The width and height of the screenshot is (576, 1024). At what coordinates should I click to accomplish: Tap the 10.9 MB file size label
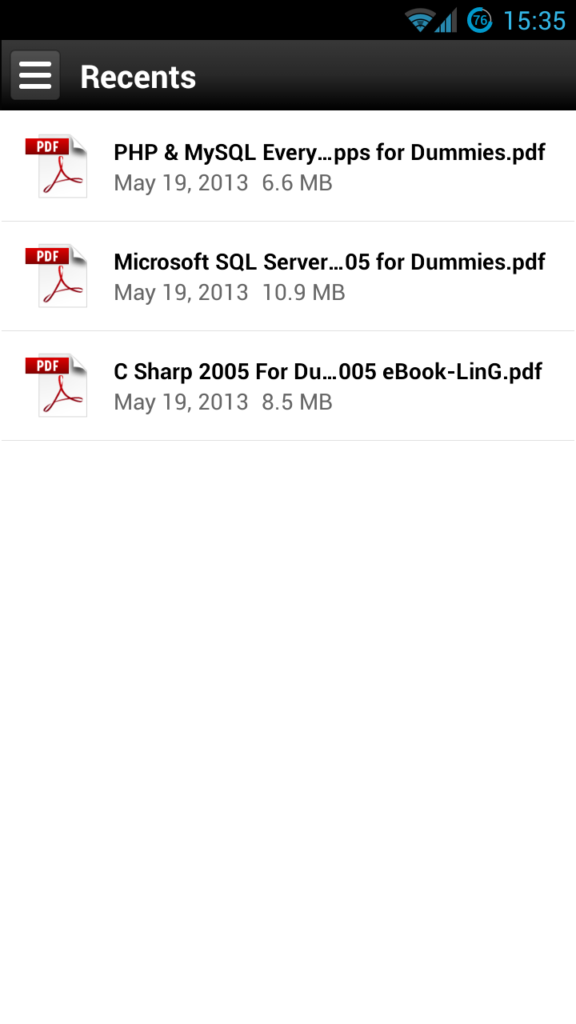point(303,293)
